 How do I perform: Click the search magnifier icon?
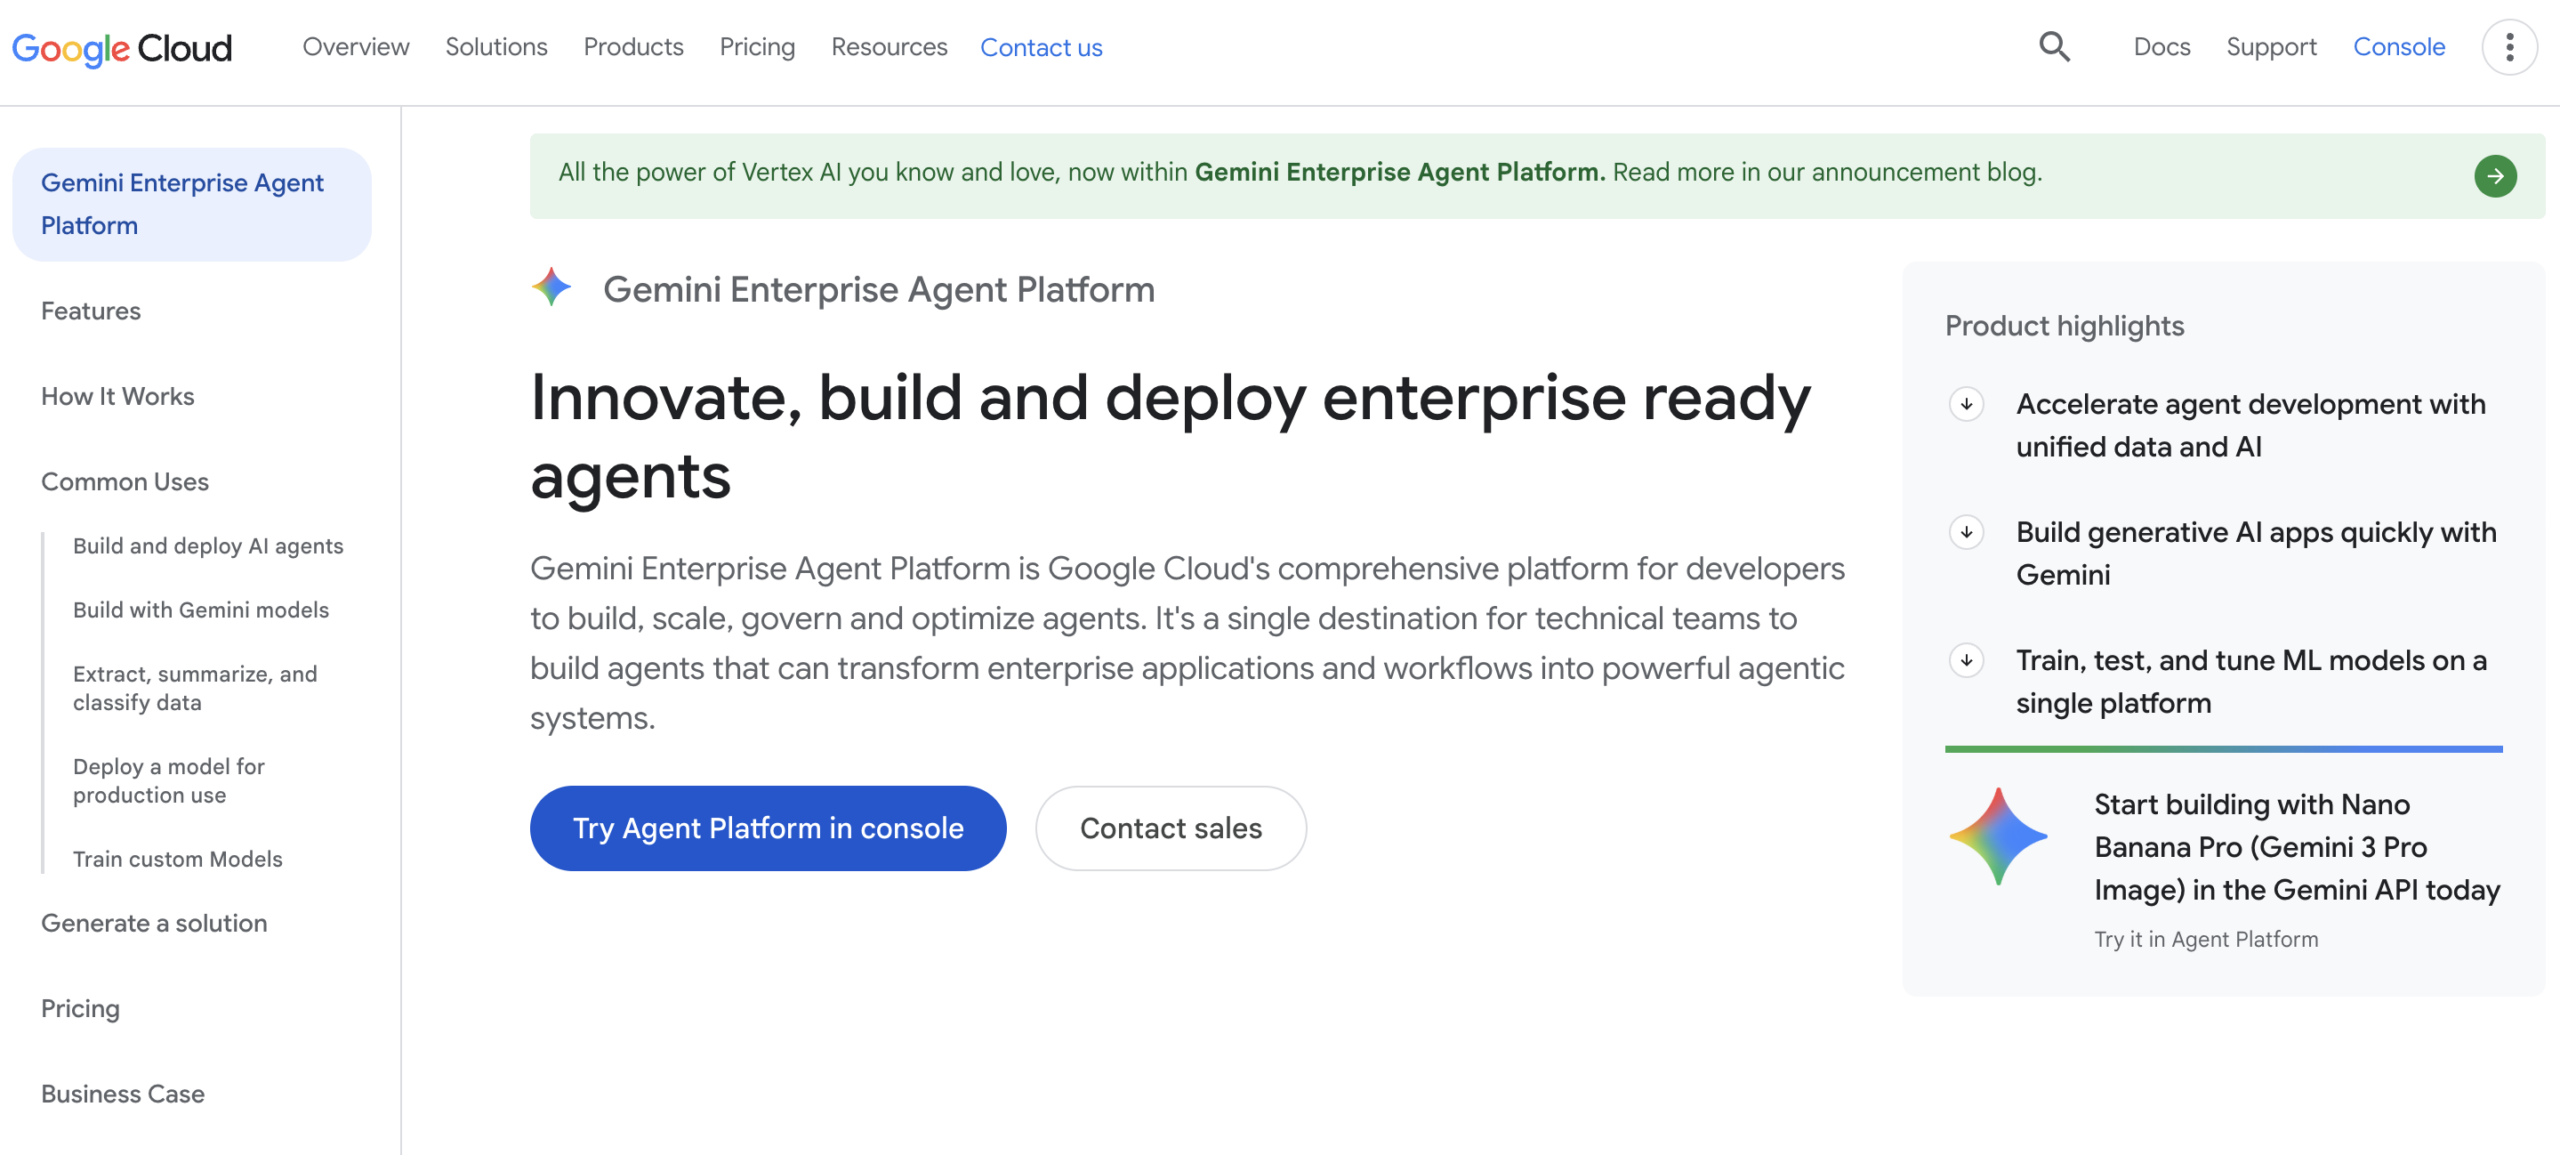point(2054,47)
